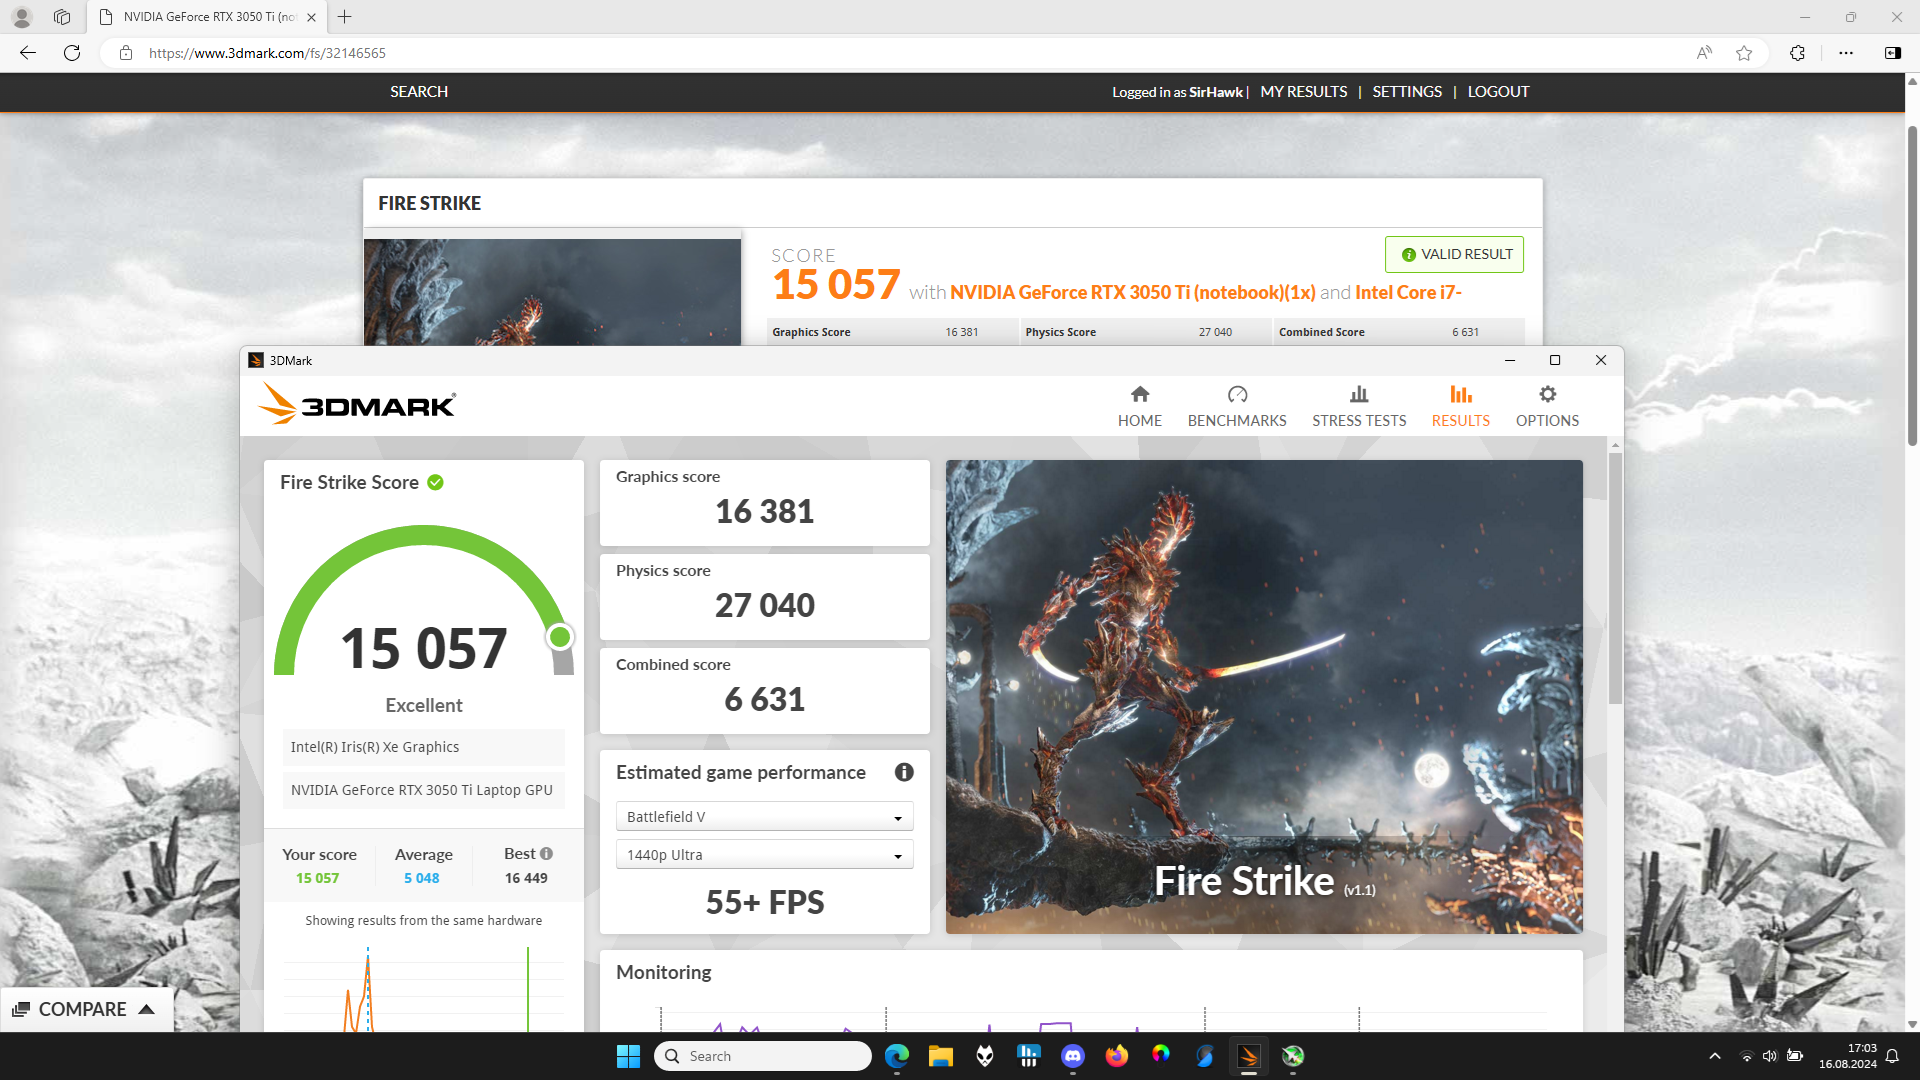Click the green valid-score checkmark icon
Viewport: 1920px width, 1080px height.
(x=435, y=482)
